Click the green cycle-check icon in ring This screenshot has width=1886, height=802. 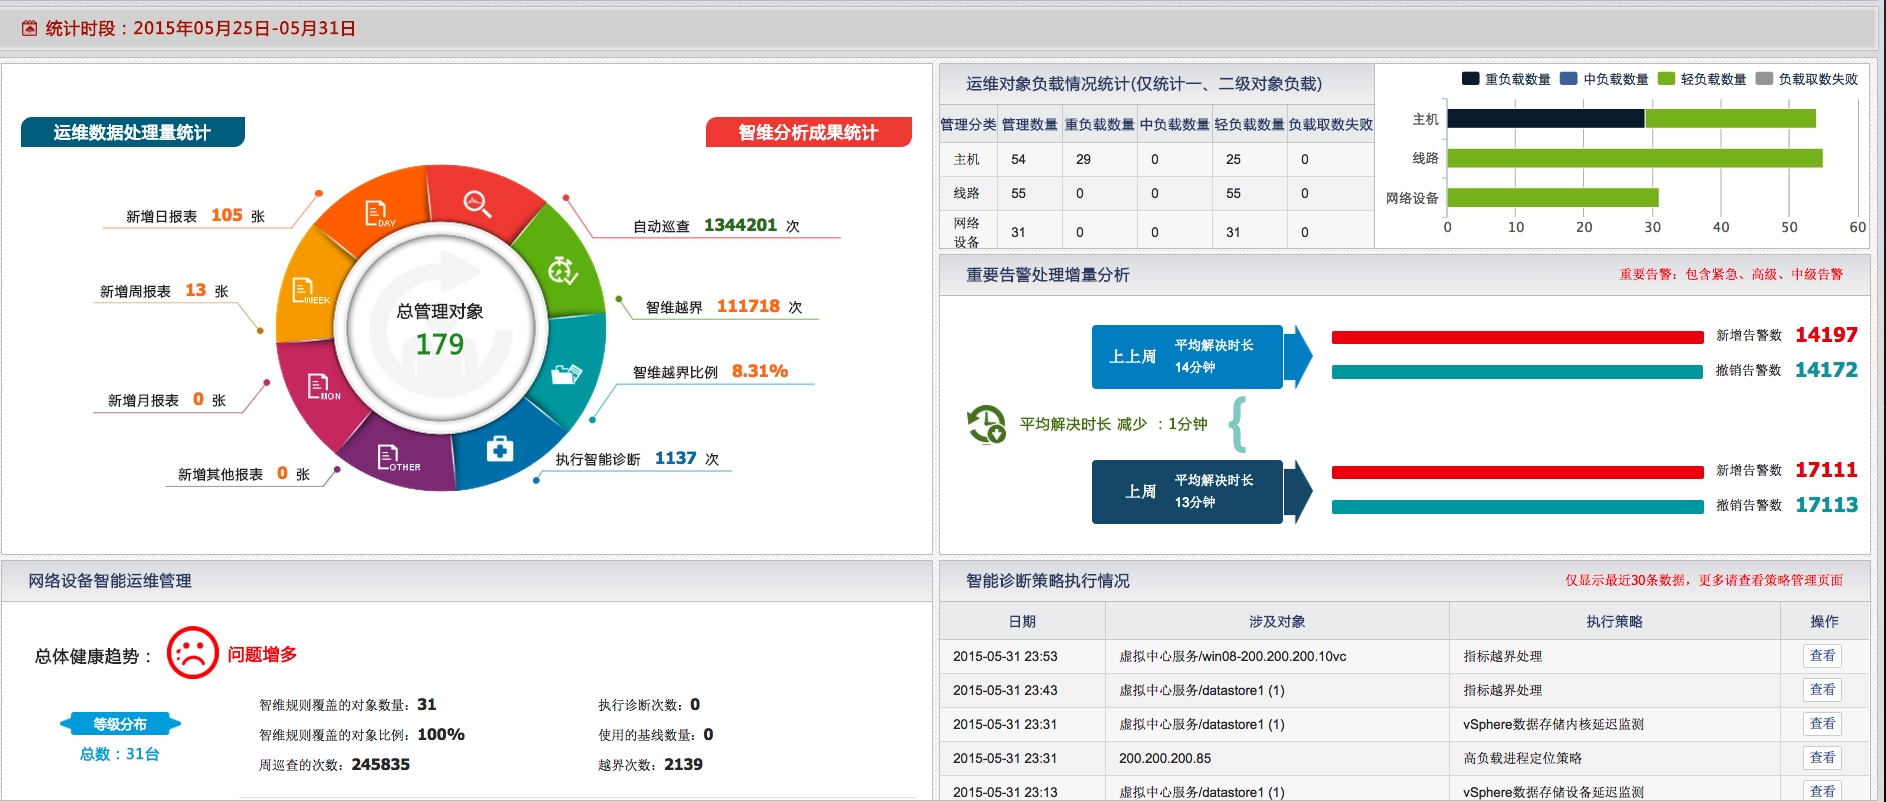[x=562, y=270]
